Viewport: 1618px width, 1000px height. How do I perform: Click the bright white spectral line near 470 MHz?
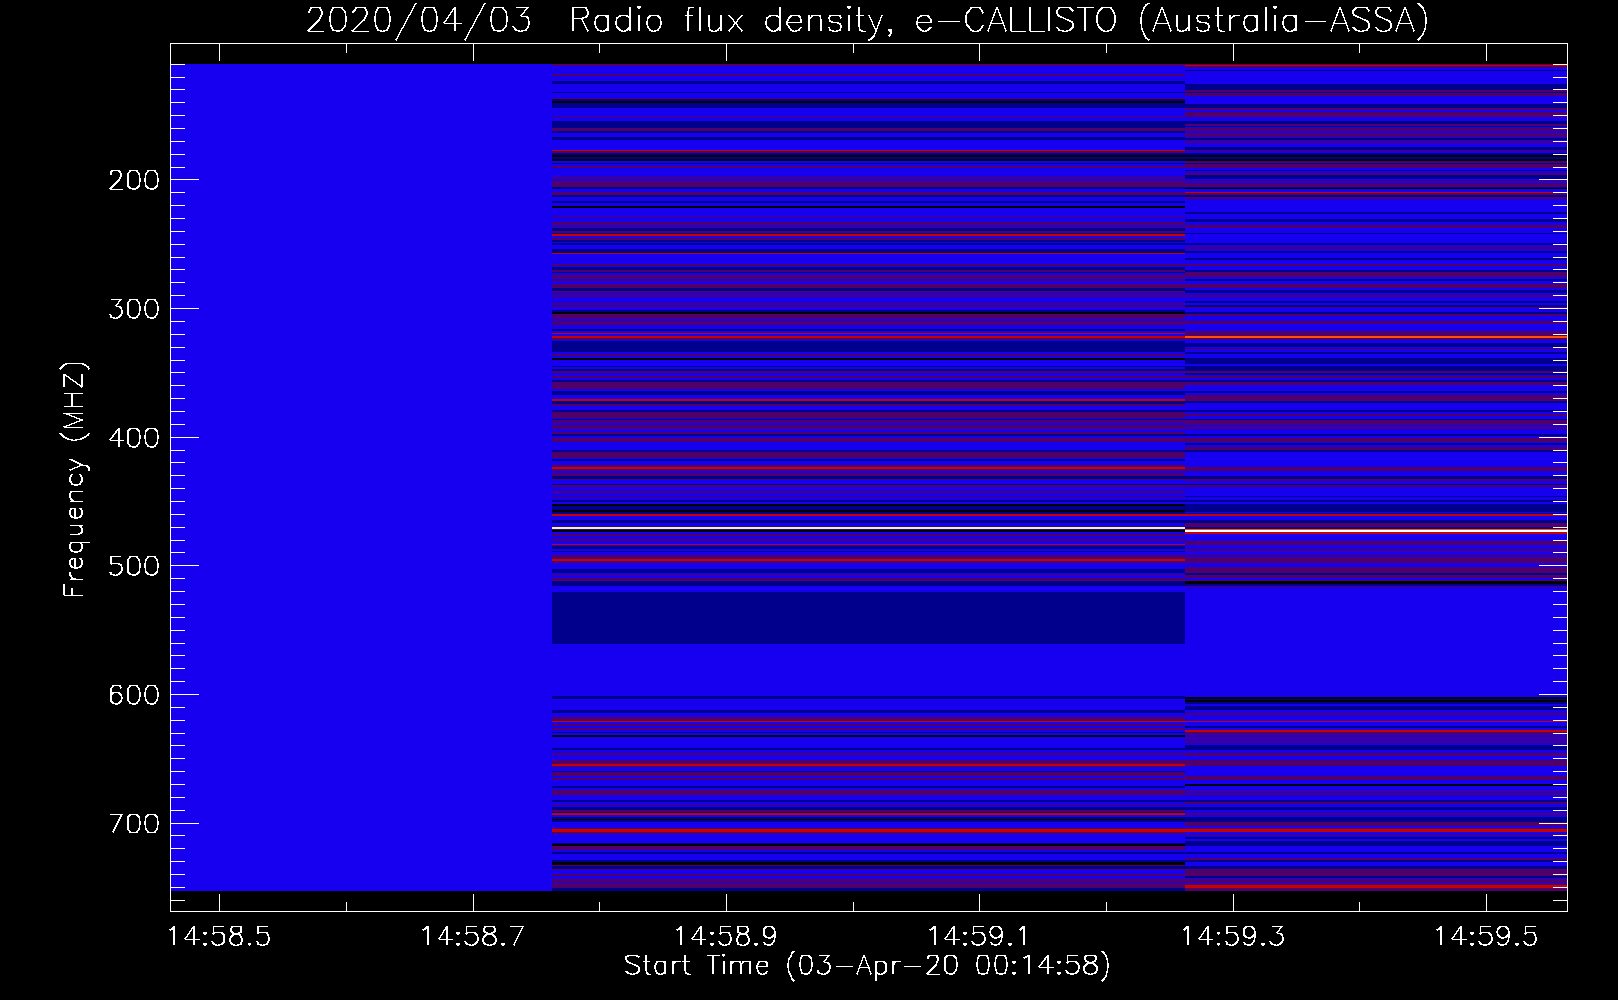coord(868,527)
